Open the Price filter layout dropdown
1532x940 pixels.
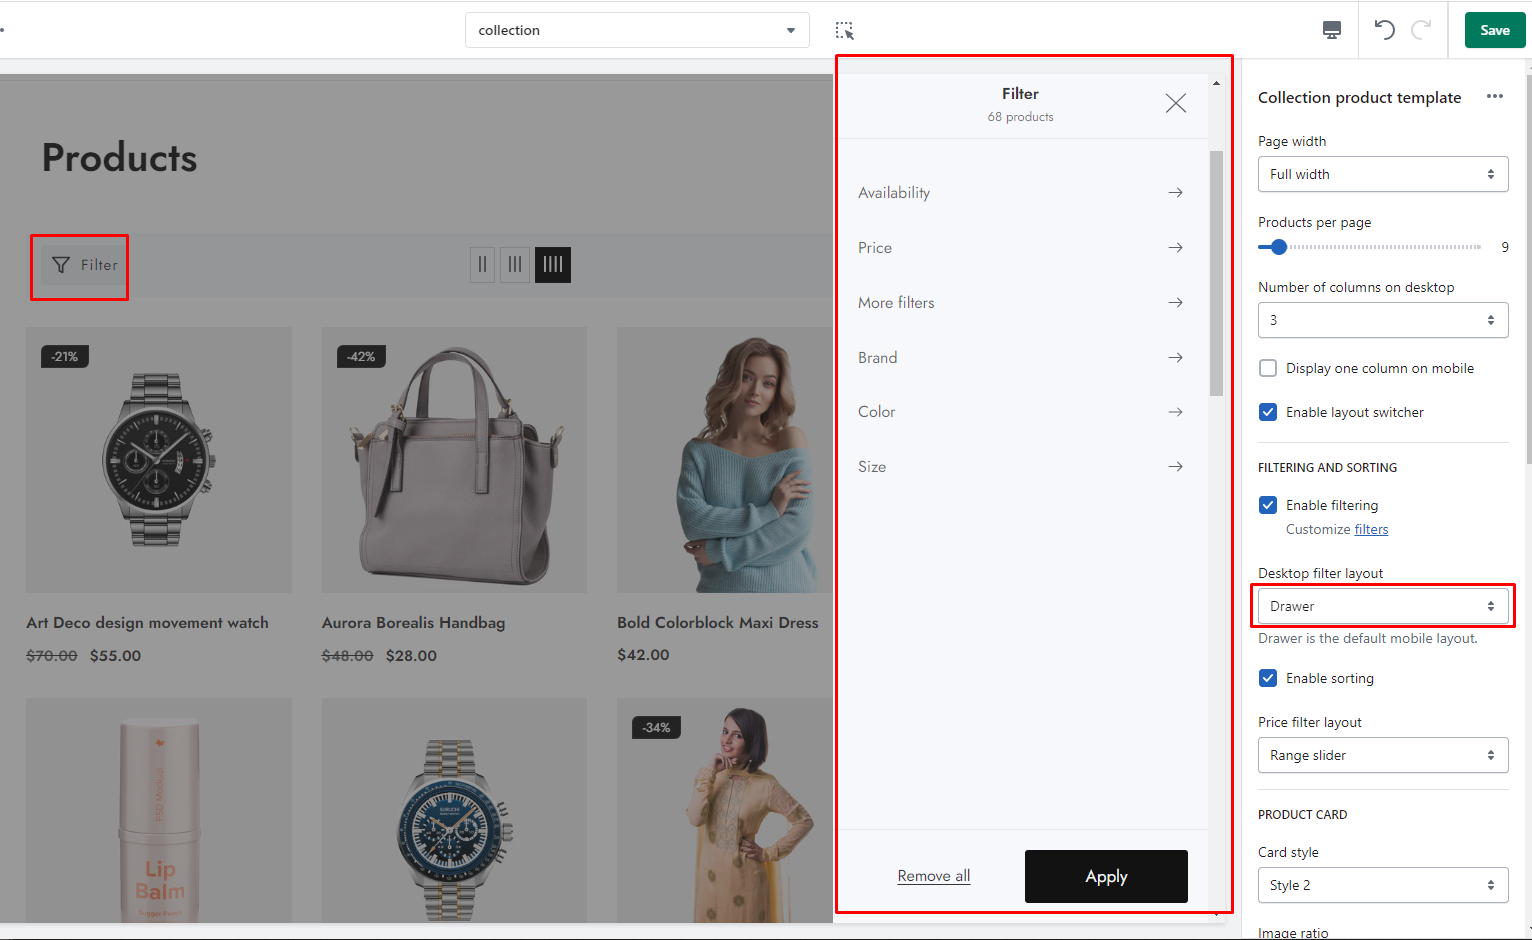(1383, 755)
